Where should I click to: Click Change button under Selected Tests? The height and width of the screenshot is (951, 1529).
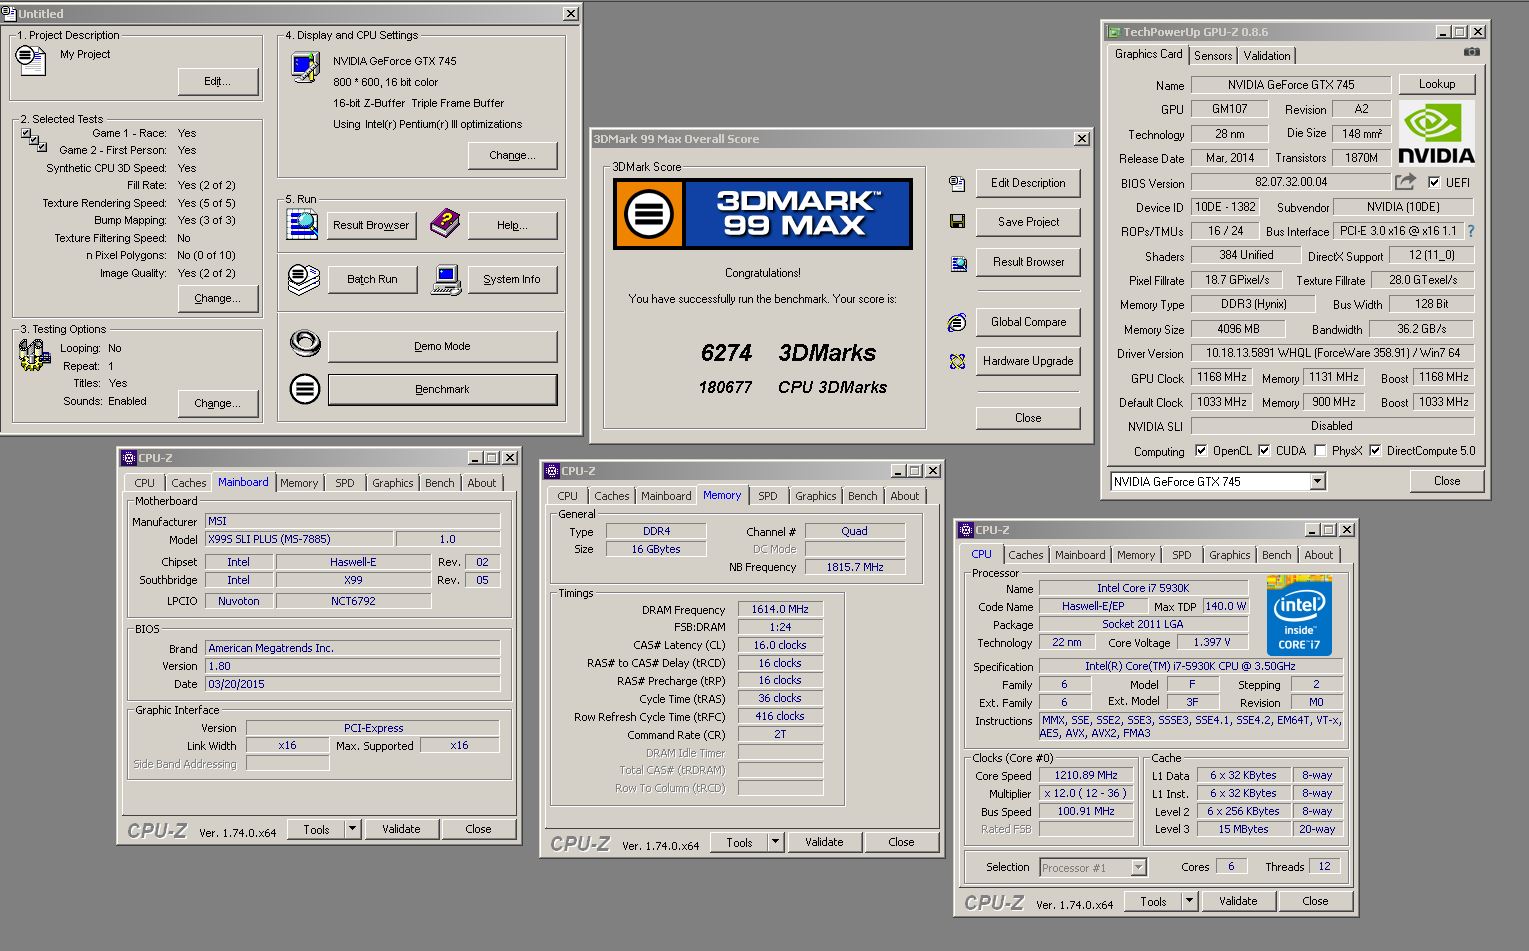click(217, 298)
